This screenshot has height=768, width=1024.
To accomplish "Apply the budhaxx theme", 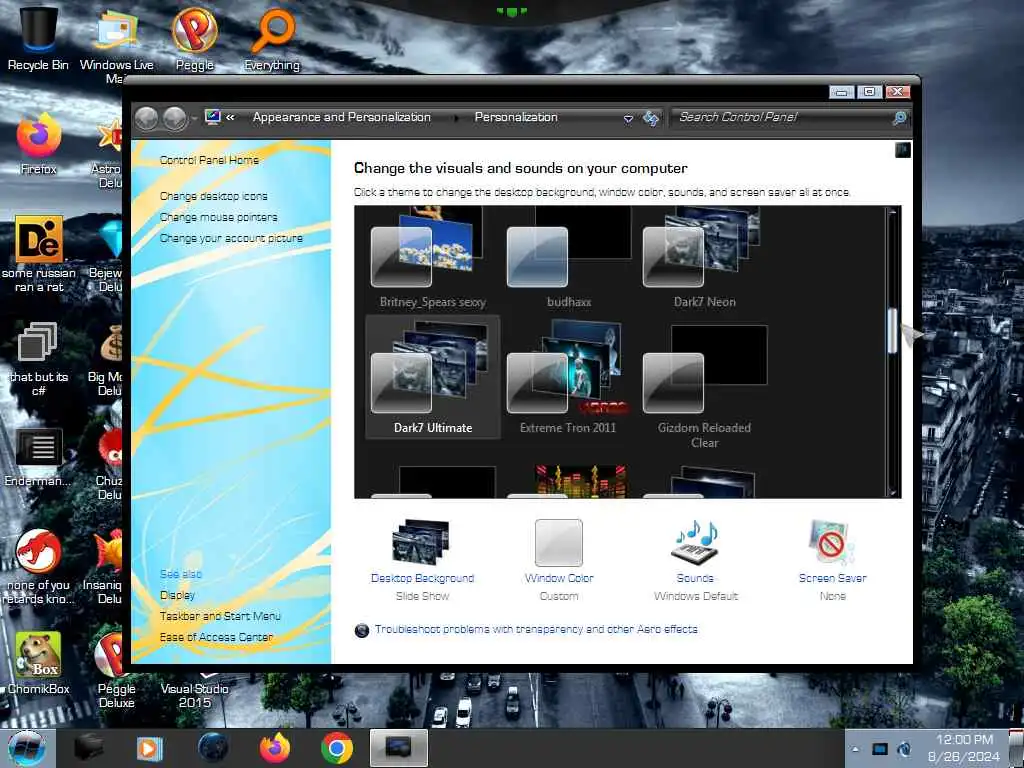I will click(x=569, y=257).
